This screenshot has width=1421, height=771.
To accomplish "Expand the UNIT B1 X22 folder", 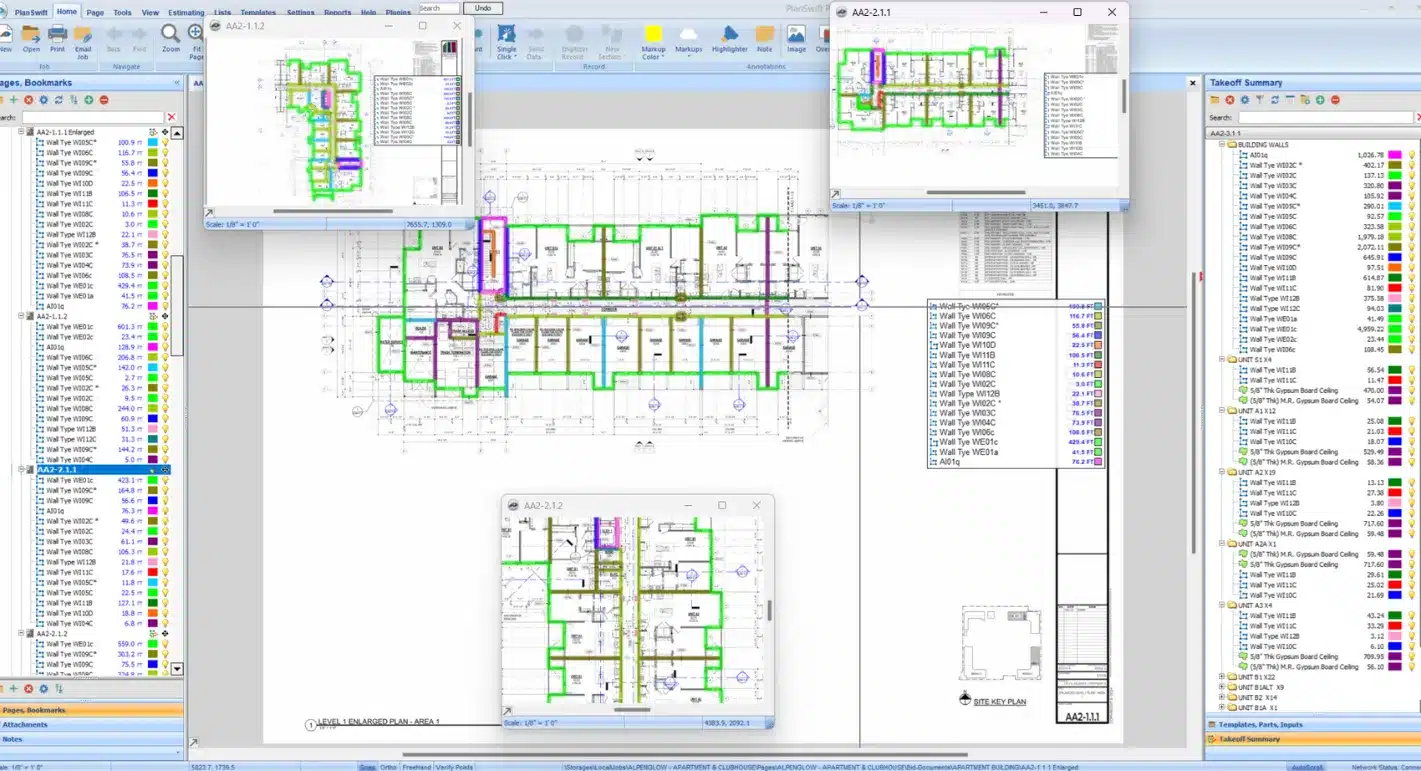I will click(x=1222, y=677).
